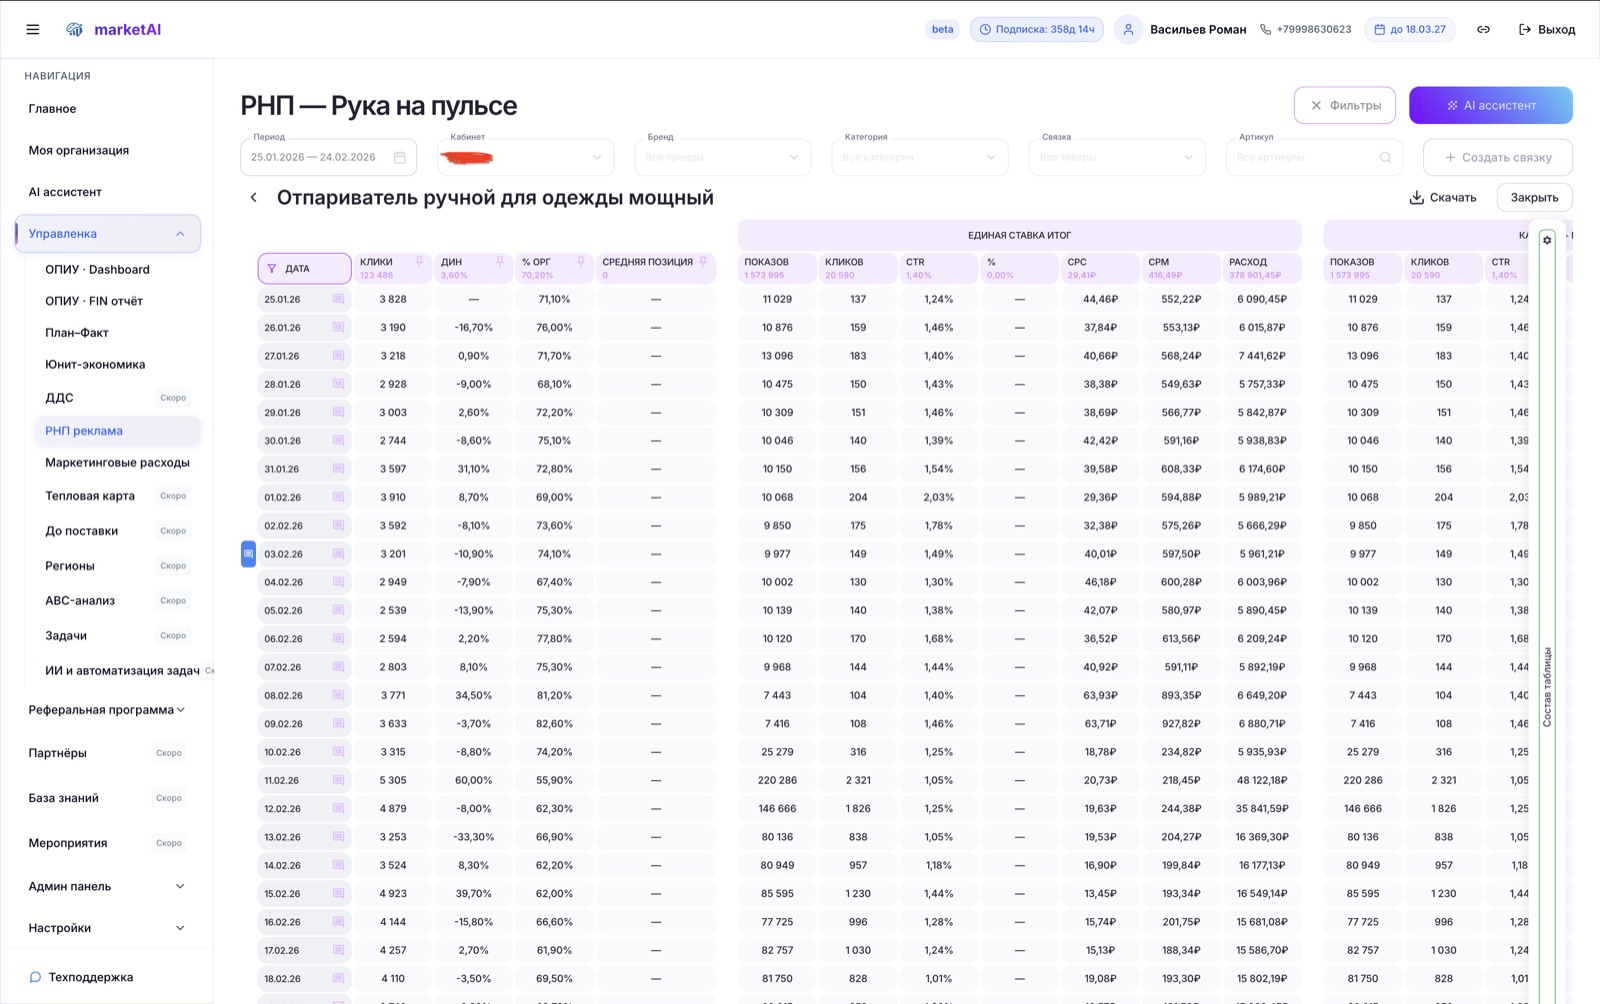
Task: Close the Фильтры panel button
Action: (1345, 105)
